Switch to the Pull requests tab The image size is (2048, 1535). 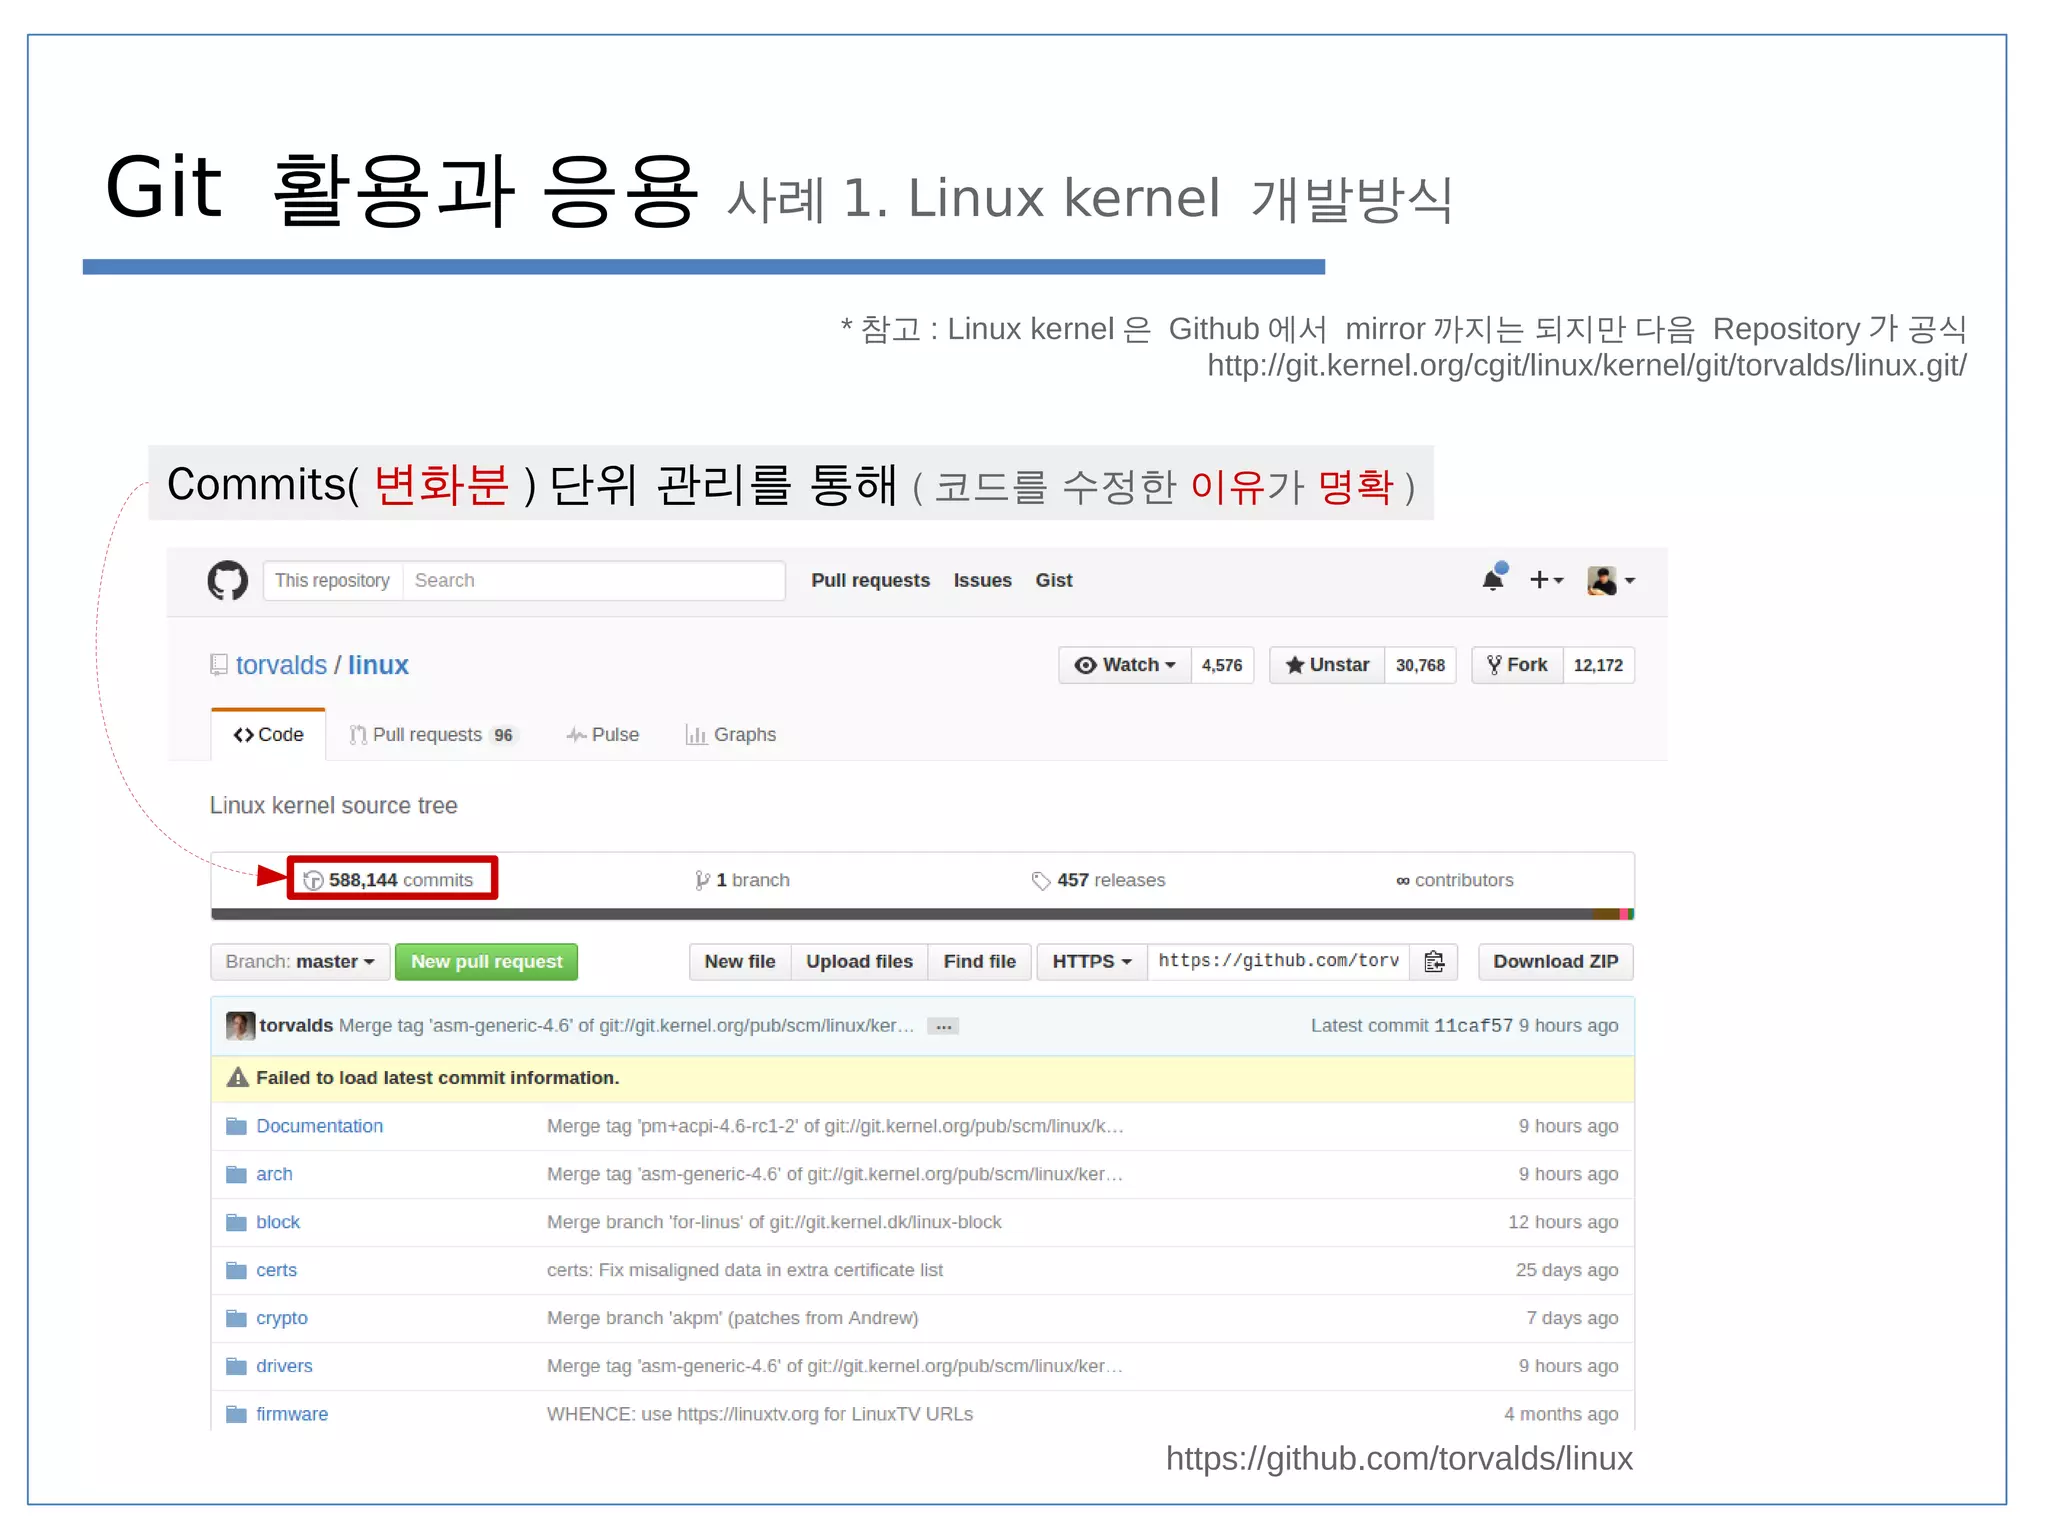(432, 734)
